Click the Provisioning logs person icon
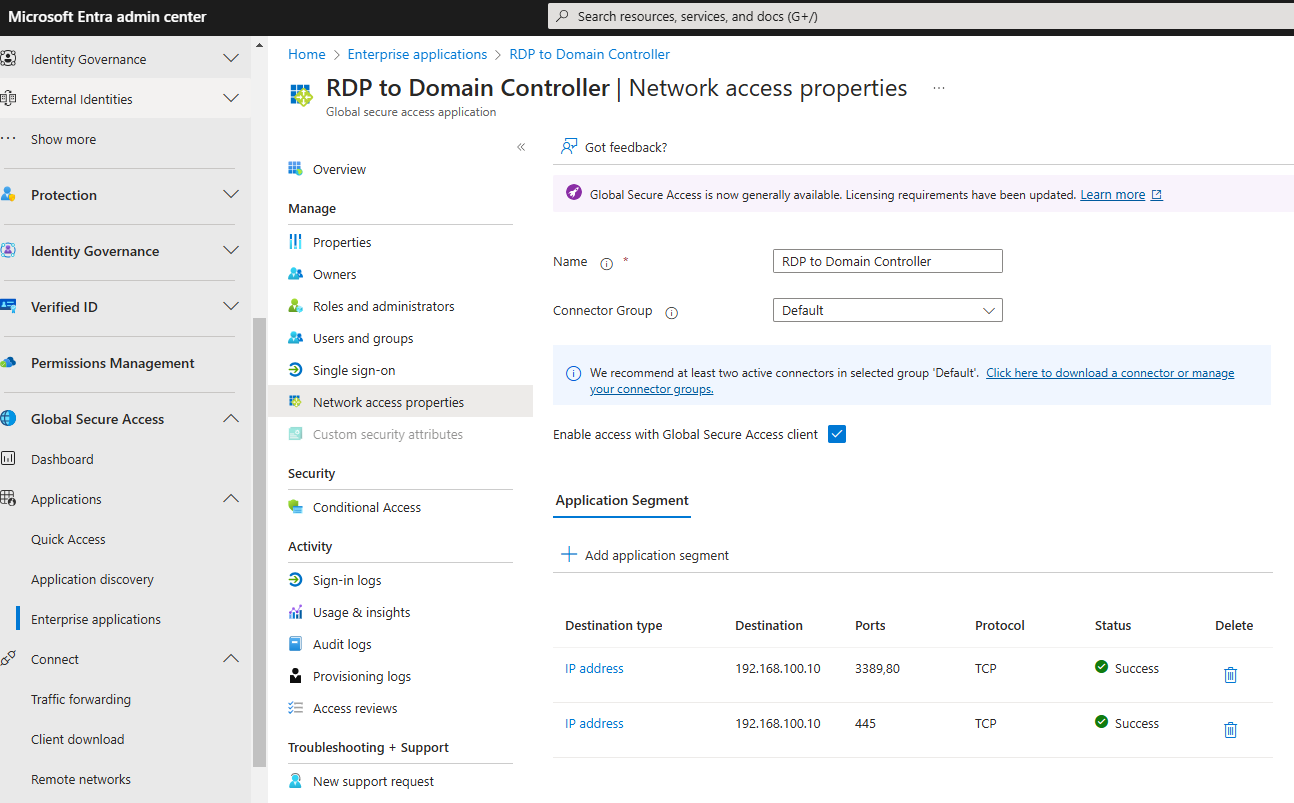Viewport: 1294px width, 803px height. [x=295, y=676]
